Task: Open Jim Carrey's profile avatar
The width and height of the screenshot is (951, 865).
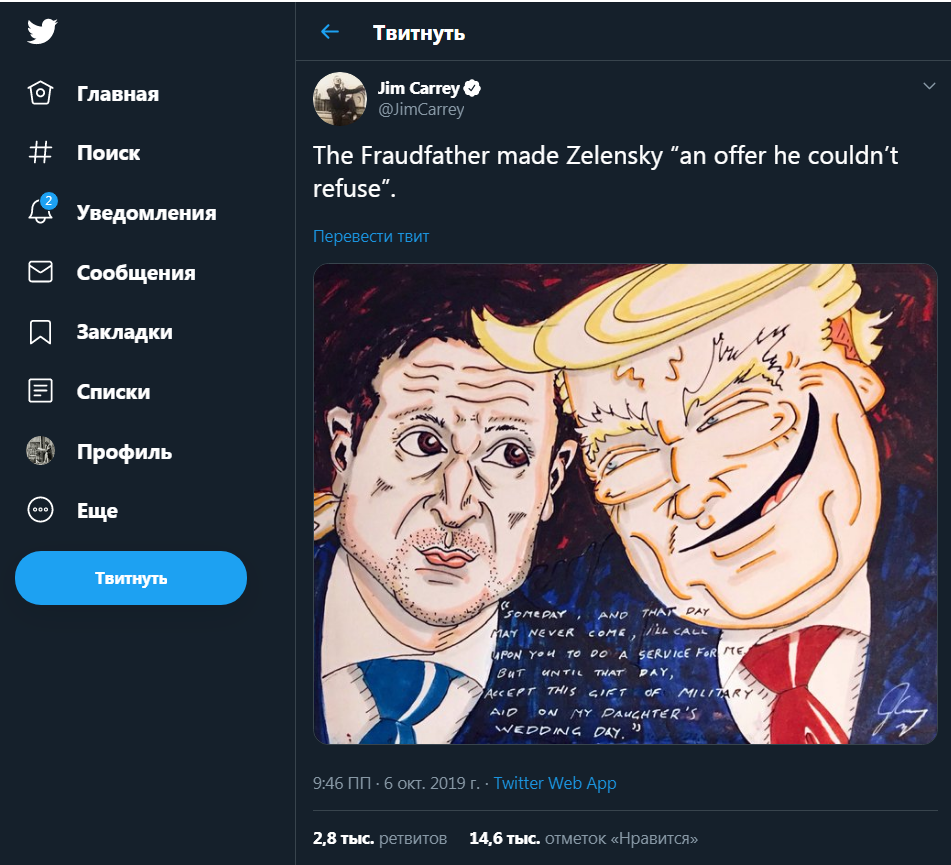Action: (x=340, y=98)
